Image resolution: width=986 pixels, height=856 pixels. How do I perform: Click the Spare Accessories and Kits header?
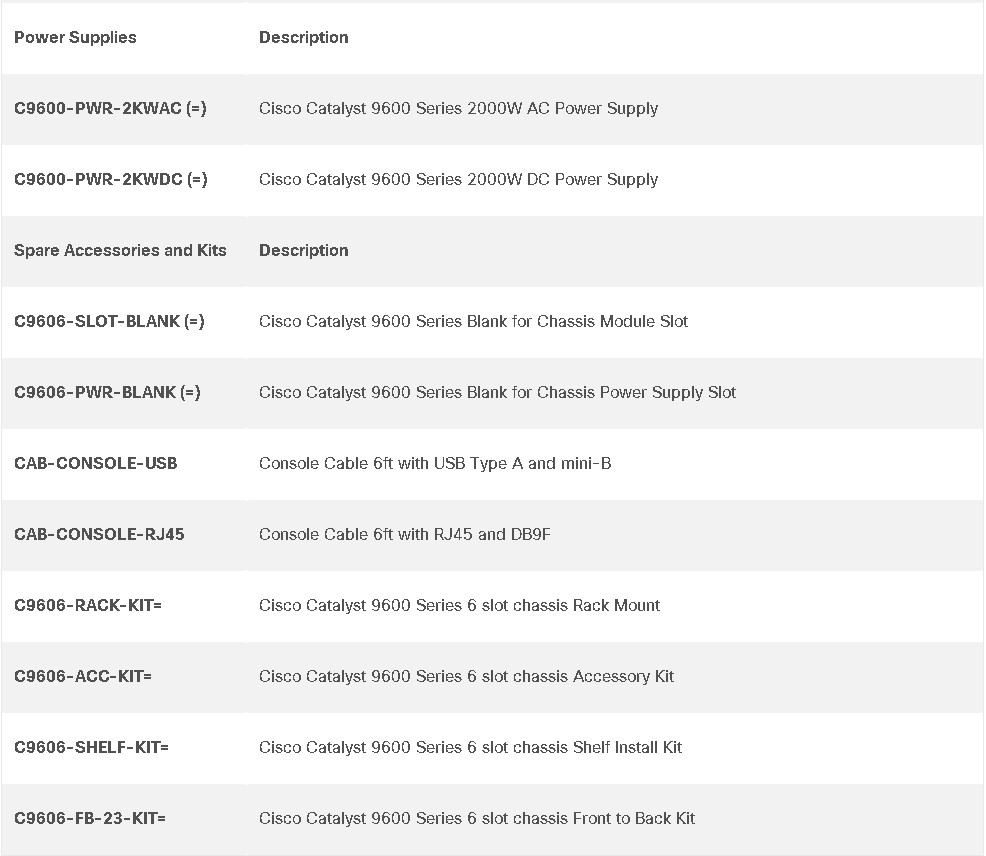pyautogui.click(x=120, y=250)
